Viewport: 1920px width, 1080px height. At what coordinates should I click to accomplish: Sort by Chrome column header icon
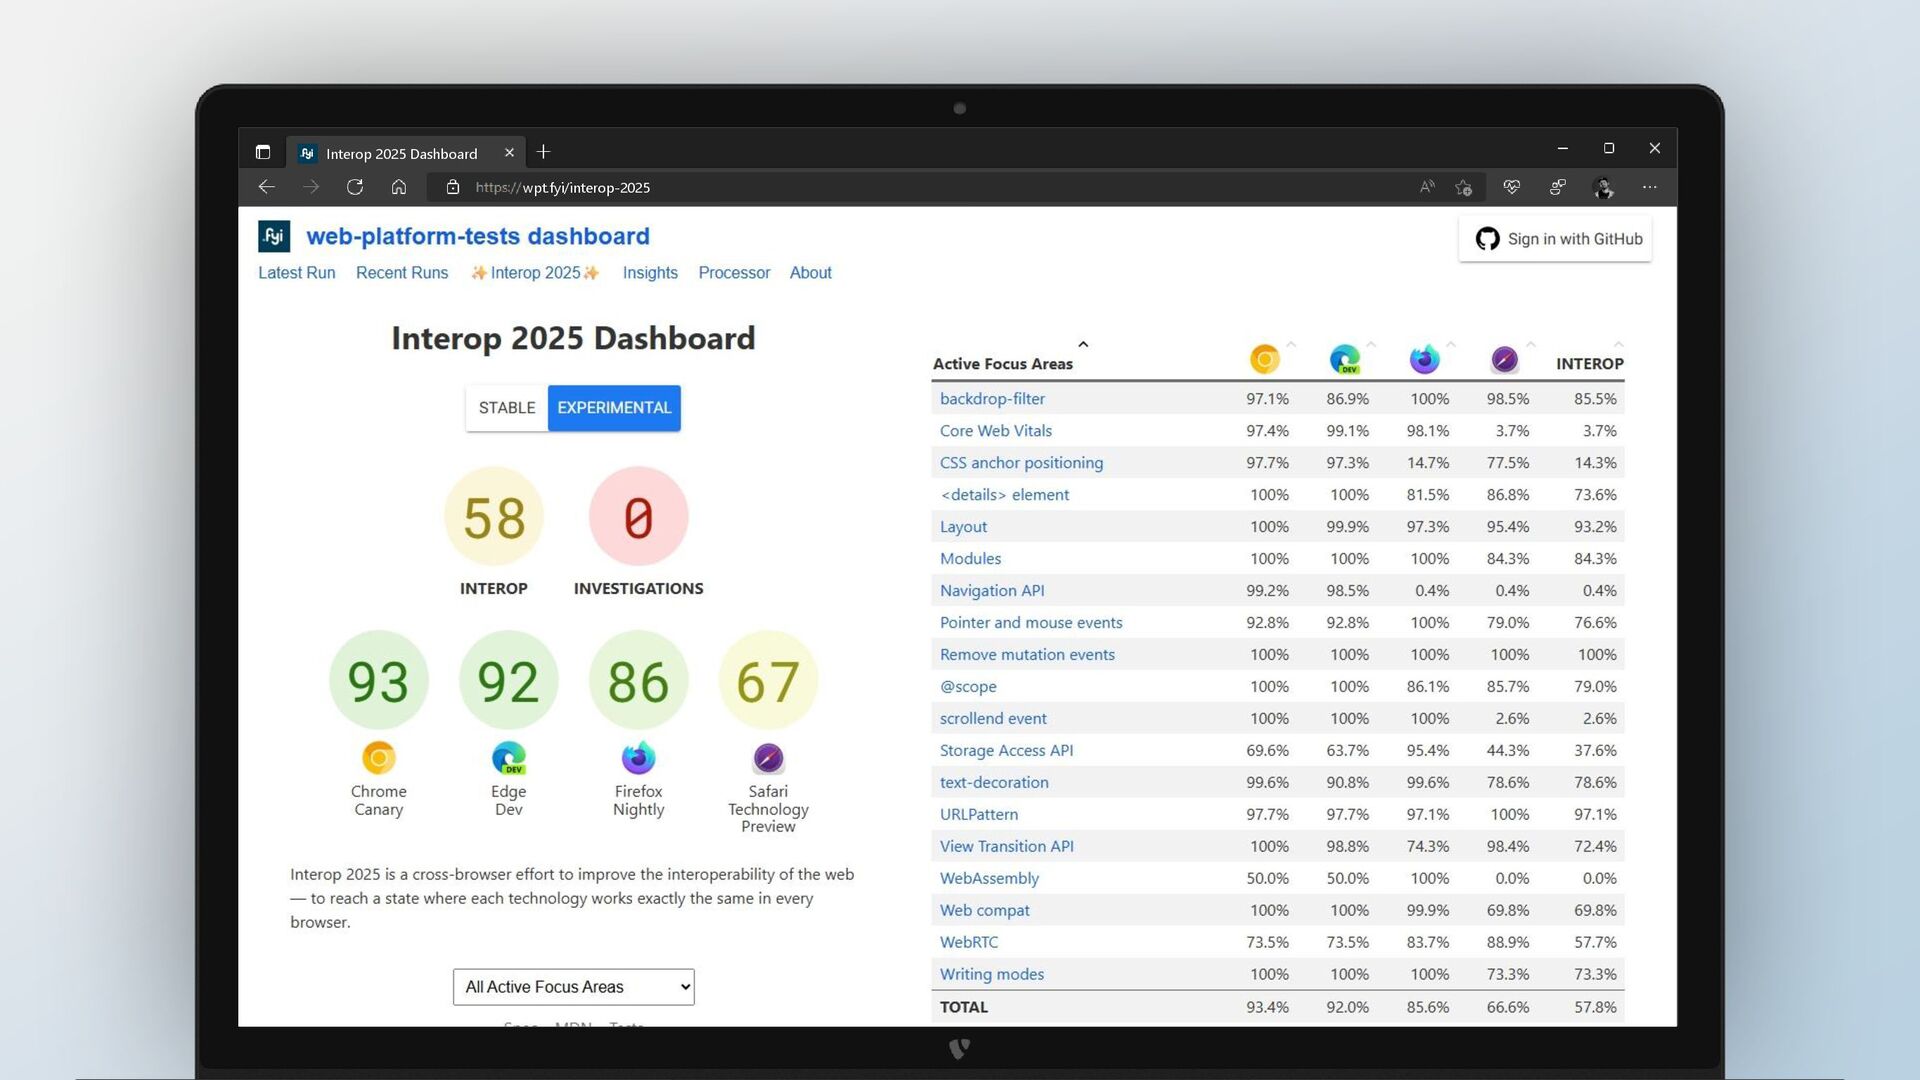point(1265,359)
